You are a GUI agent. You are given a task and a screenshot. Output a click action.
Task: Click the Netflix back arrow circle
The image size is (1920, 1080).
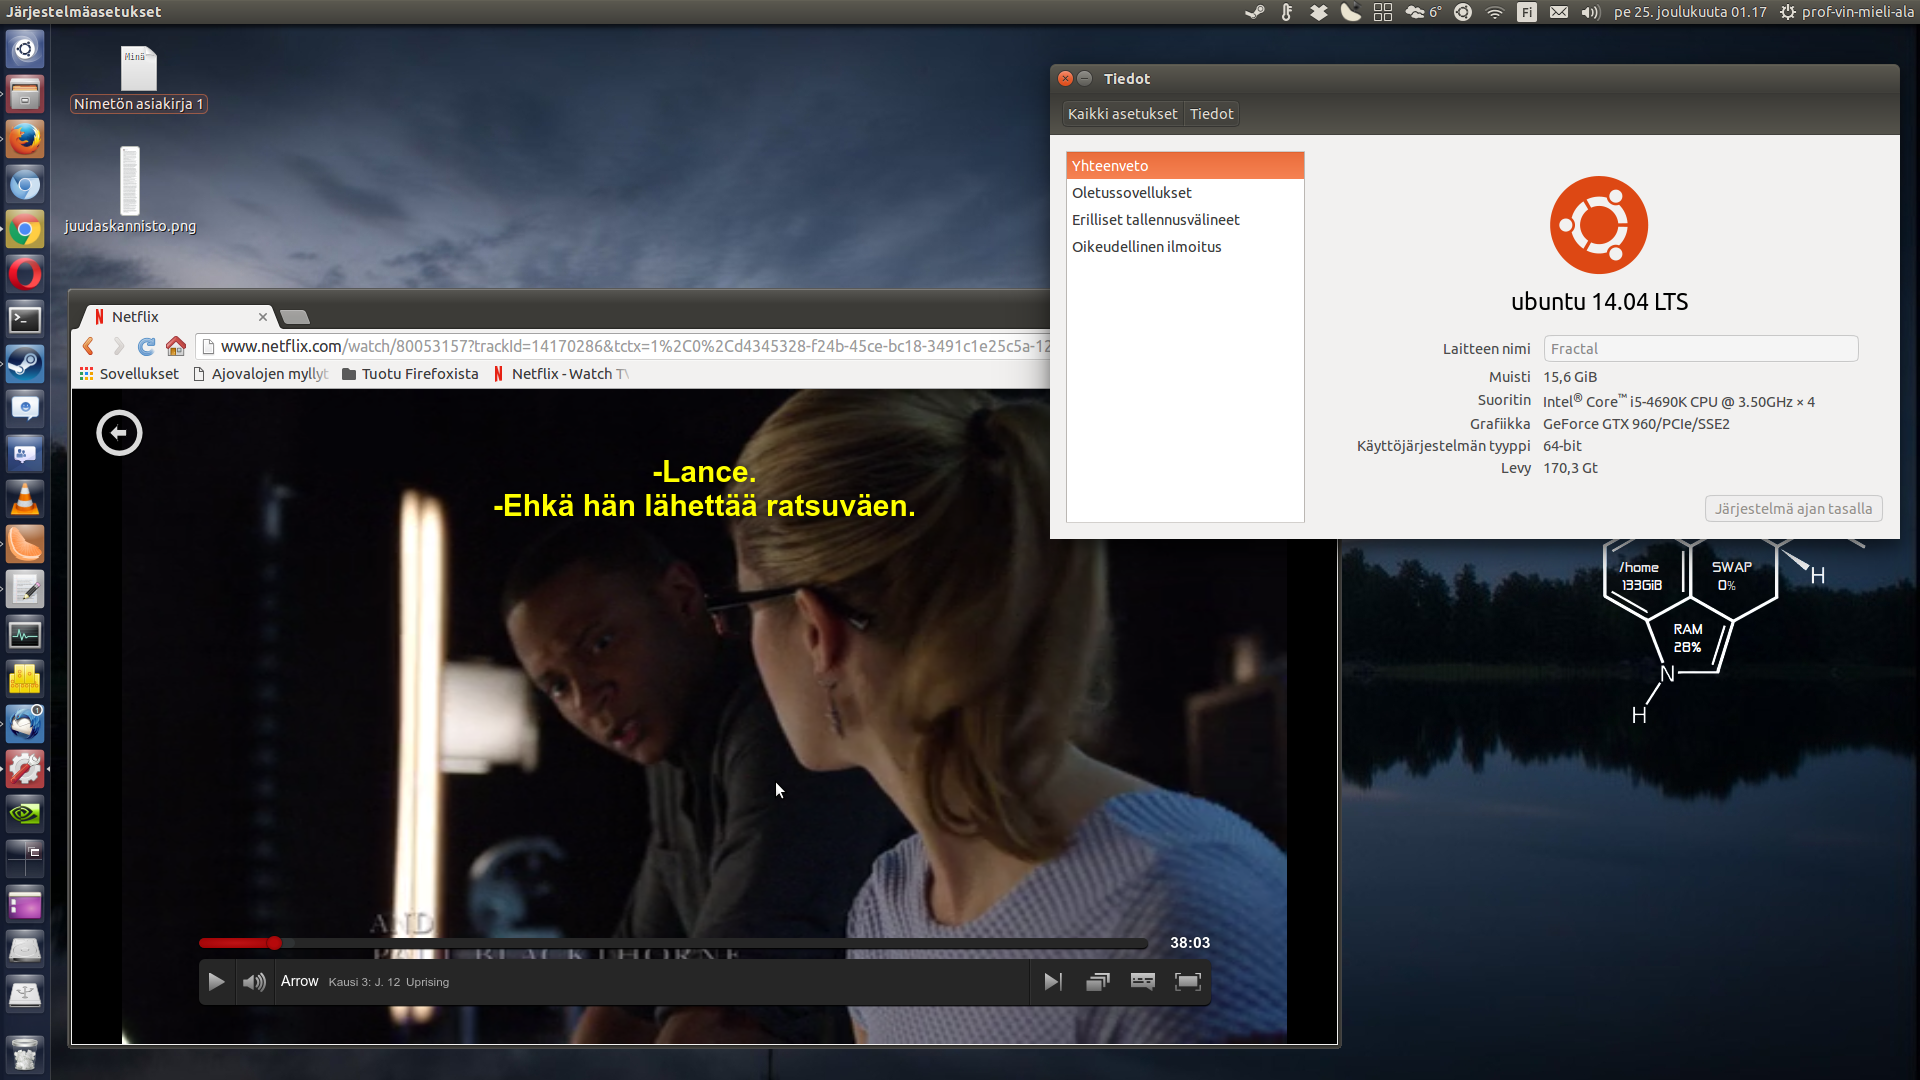point(119,433)
